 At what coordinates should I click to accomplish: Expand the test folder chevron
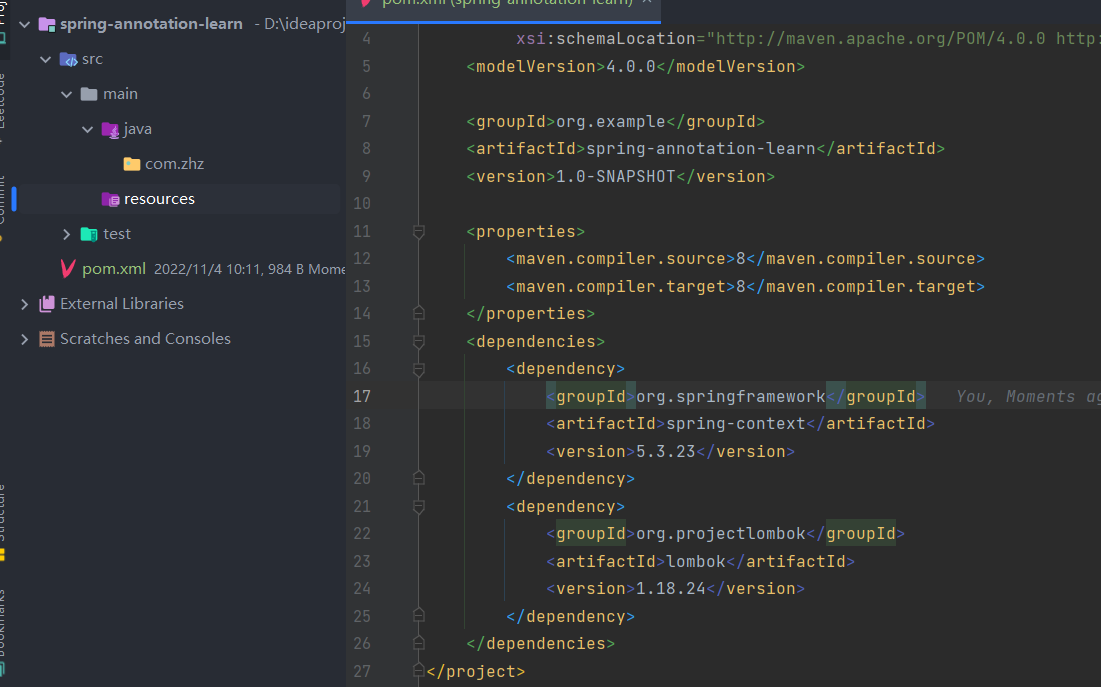coord(67,234)
